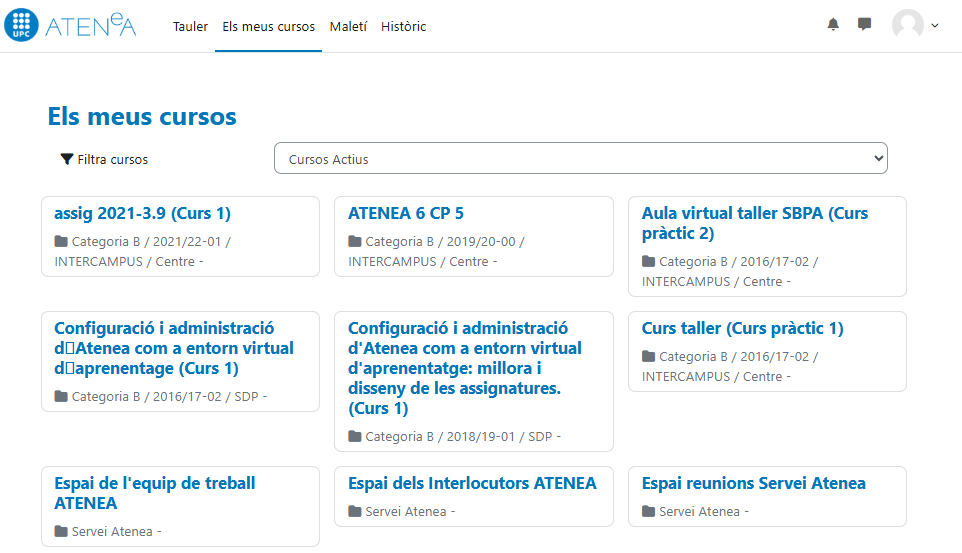The height and width of the screenshot is (553, 962).
Task: Go to the Tauler tab
Action: click(190, 27)
